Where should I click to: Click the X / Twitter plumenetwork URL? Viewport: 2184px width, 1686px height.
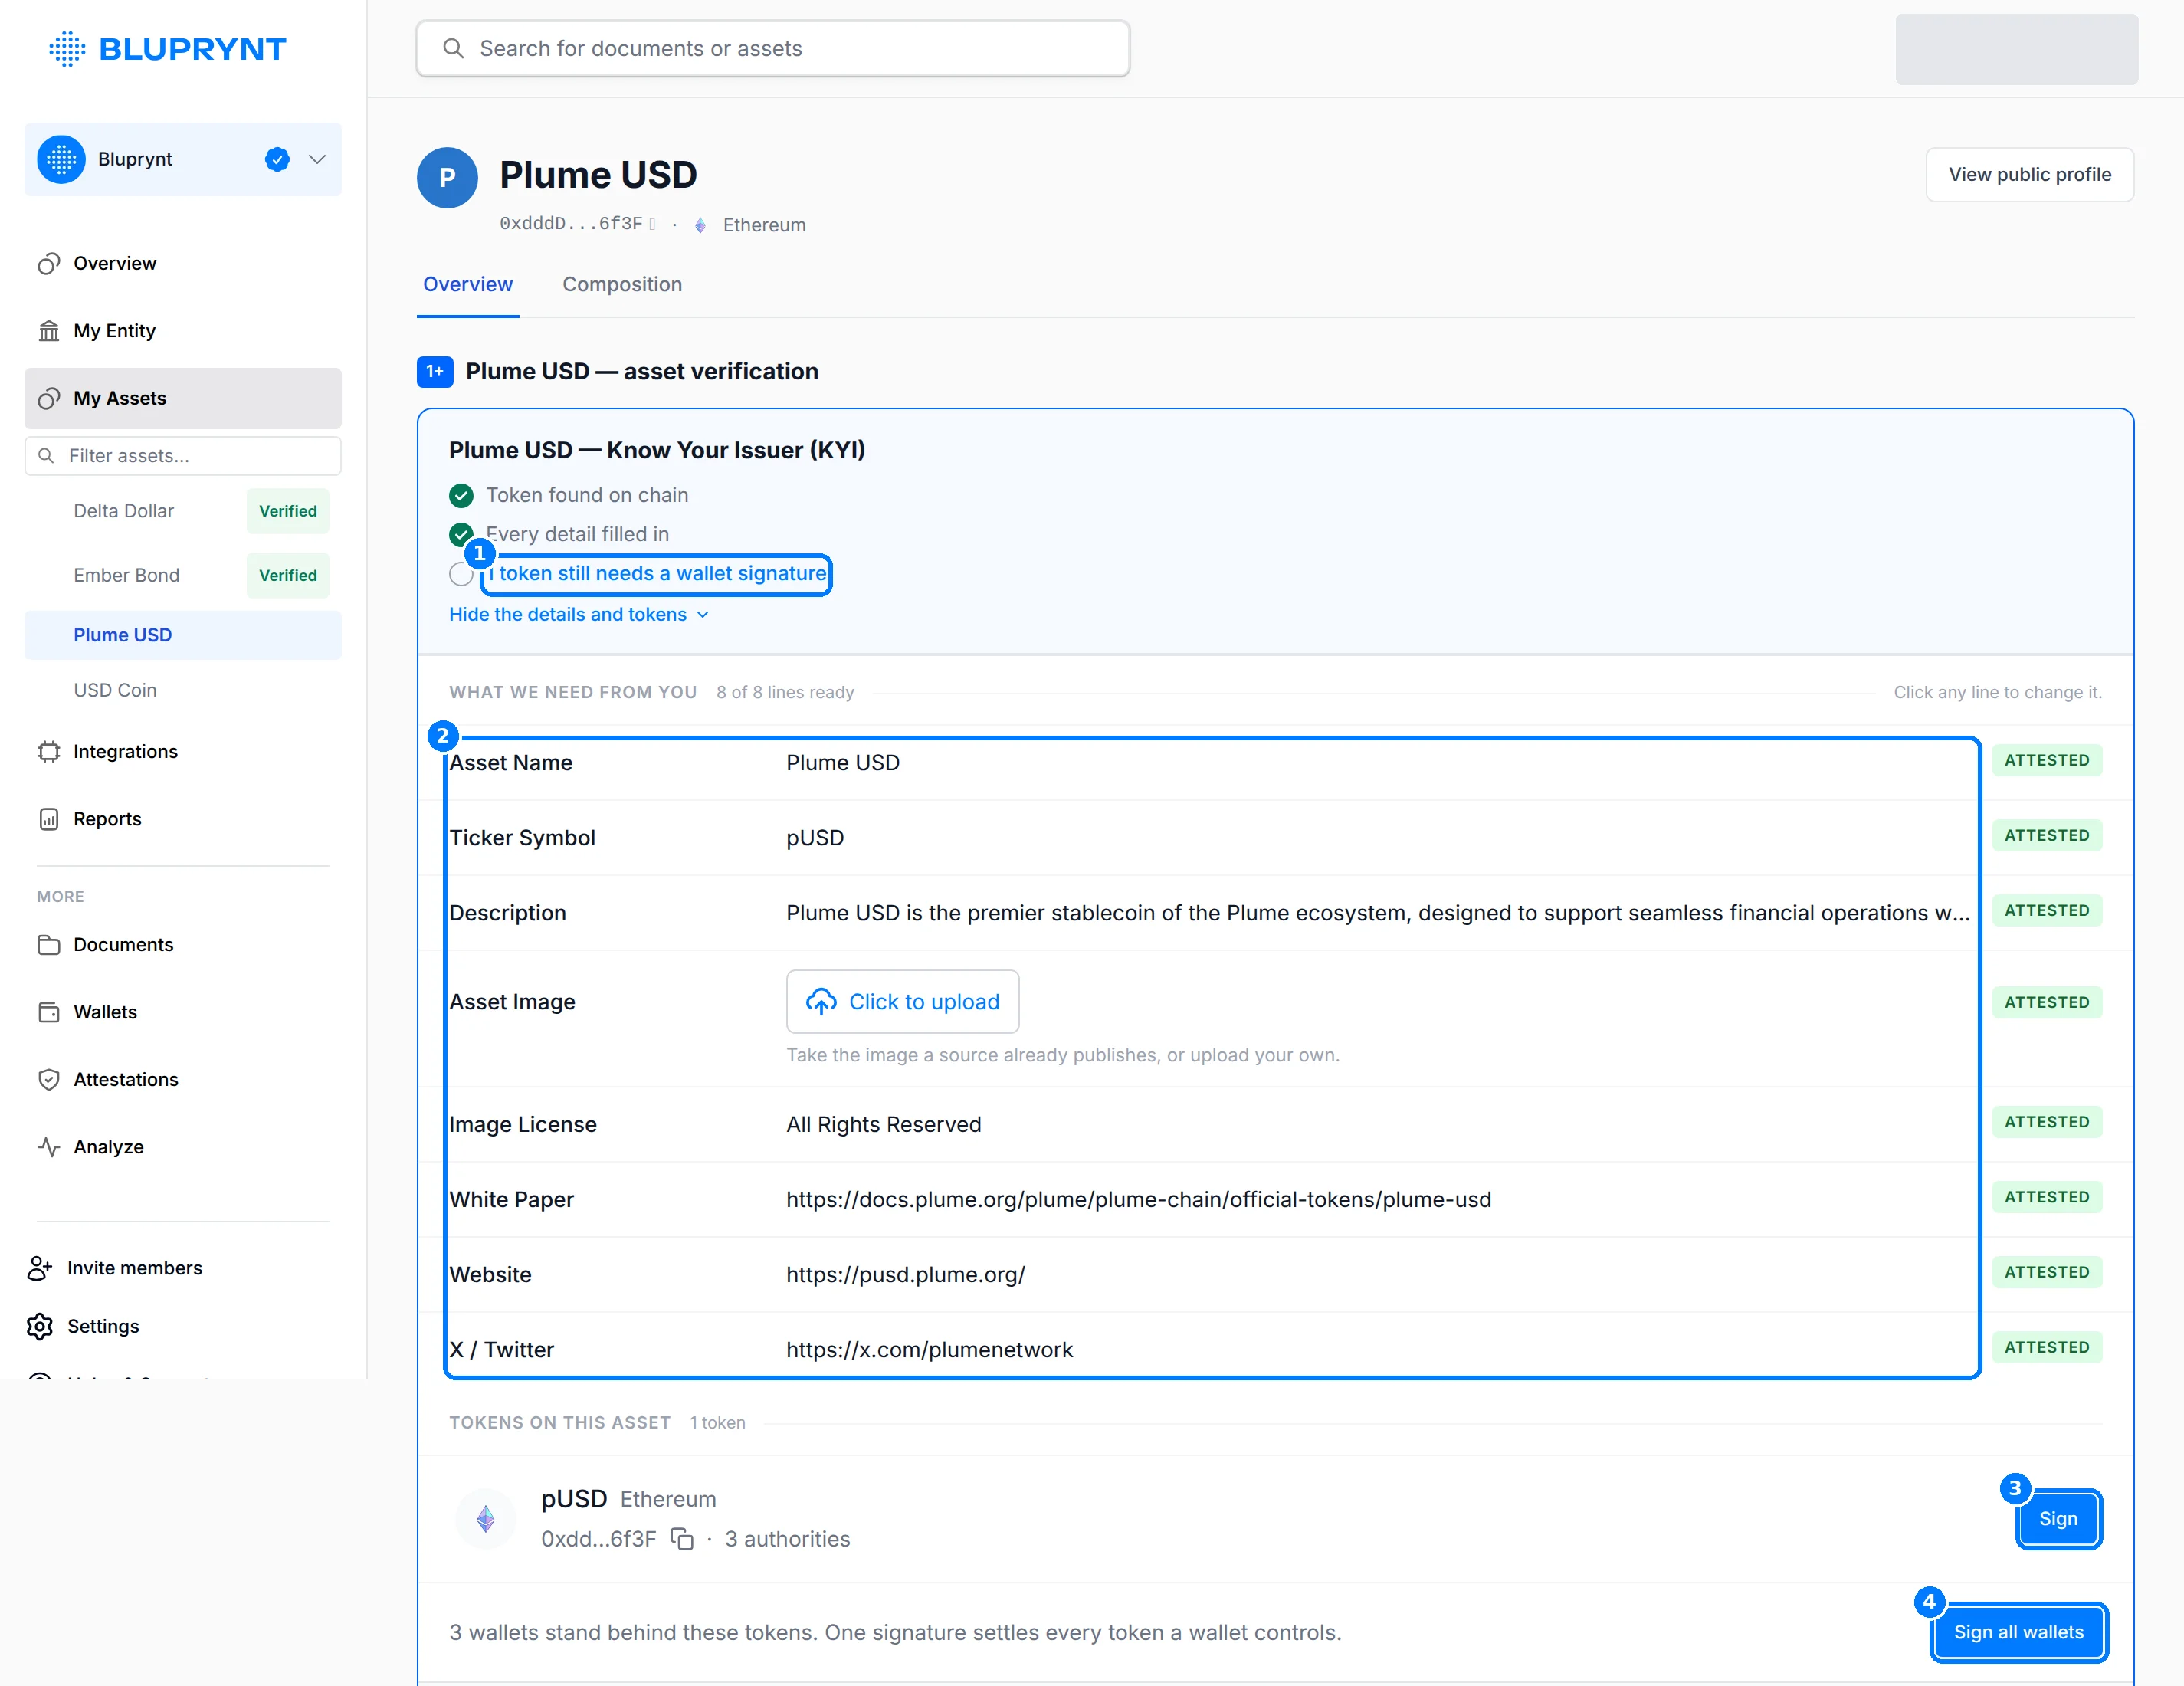[929, 1349]
